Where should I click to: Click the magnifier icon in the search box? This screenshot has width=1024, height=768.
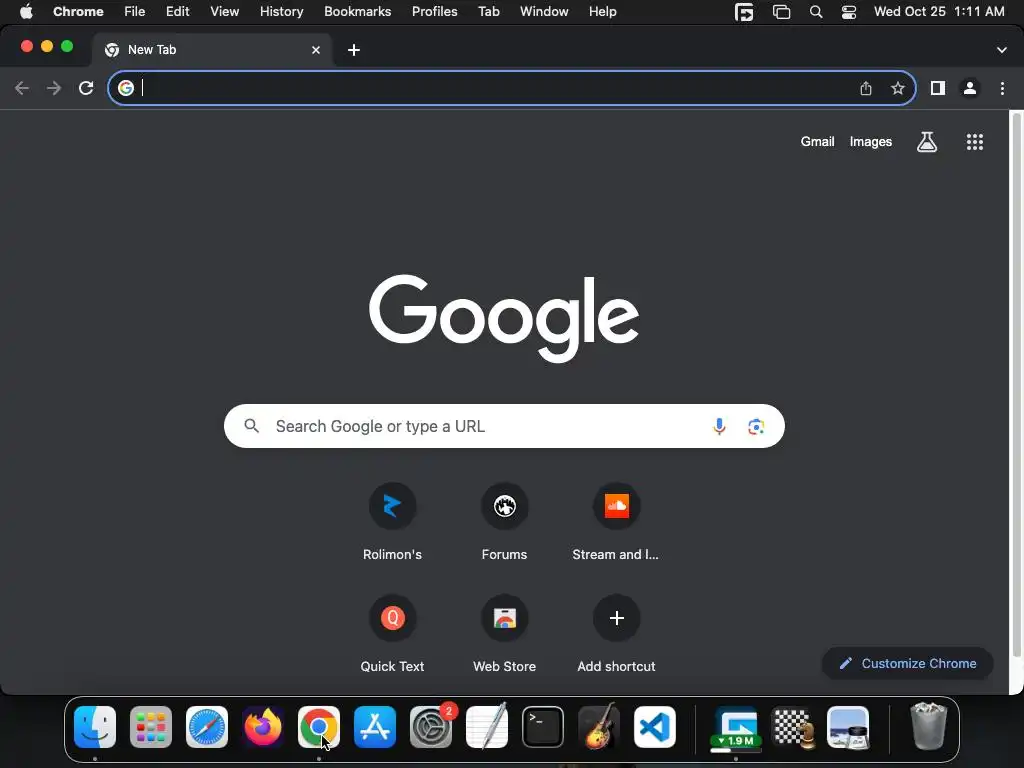tap(251, 426)
